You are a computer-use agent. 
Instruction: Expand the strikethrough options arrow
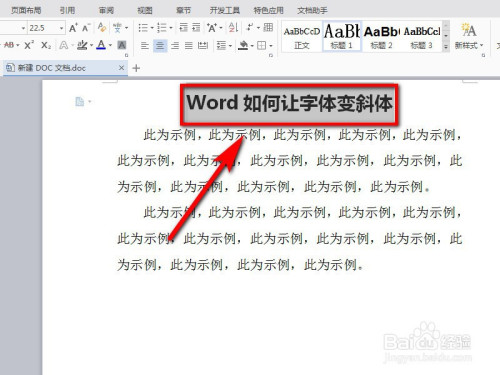(x=18, y=45)
